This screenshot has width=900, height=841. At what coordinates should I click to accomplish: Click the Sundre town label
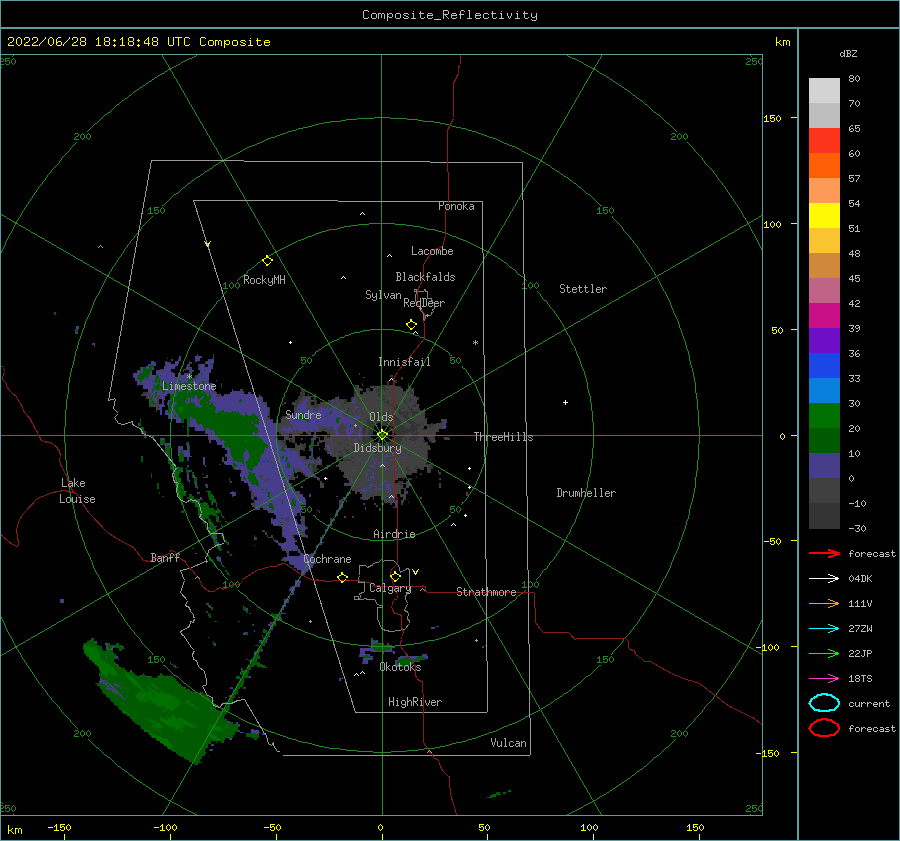pyautogui.click(x=303, y=414)
